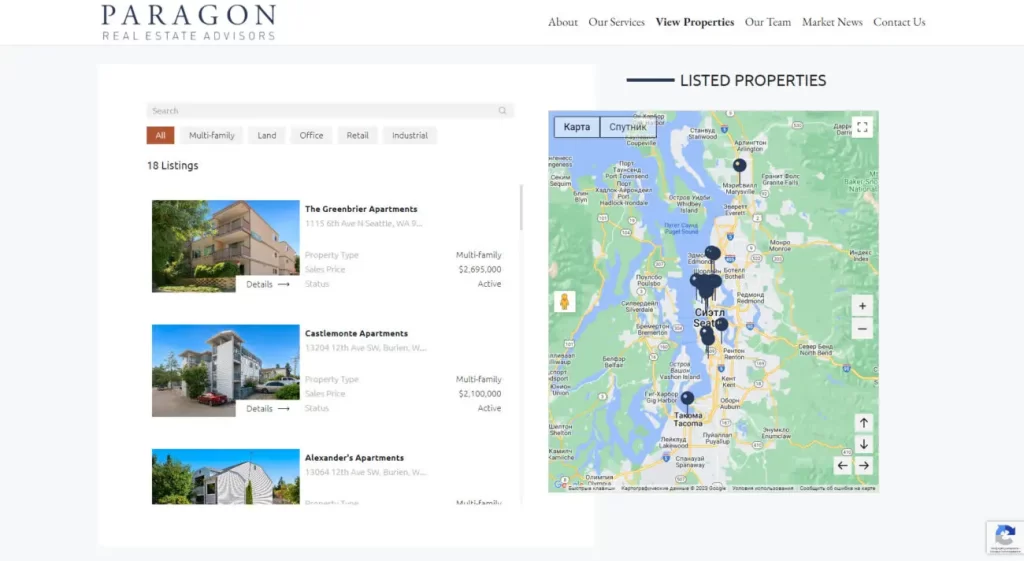1024x561 pixels.
Task: Pan the map right with arrow
Action: tap(863, 466)
